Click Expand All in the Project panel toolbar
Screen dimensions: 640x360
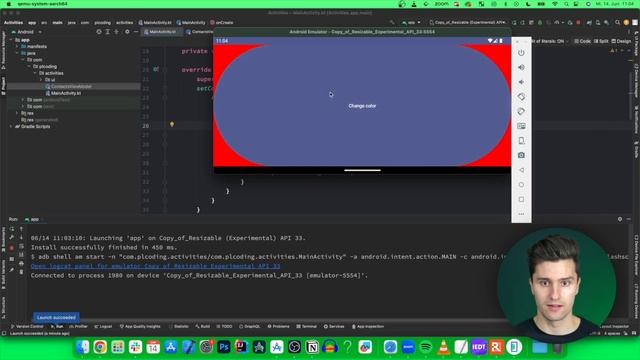(x=108, y=32)
